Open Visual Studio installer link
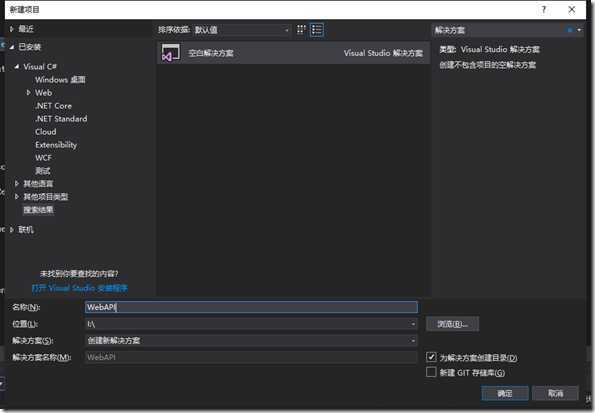 coord(80,288)
